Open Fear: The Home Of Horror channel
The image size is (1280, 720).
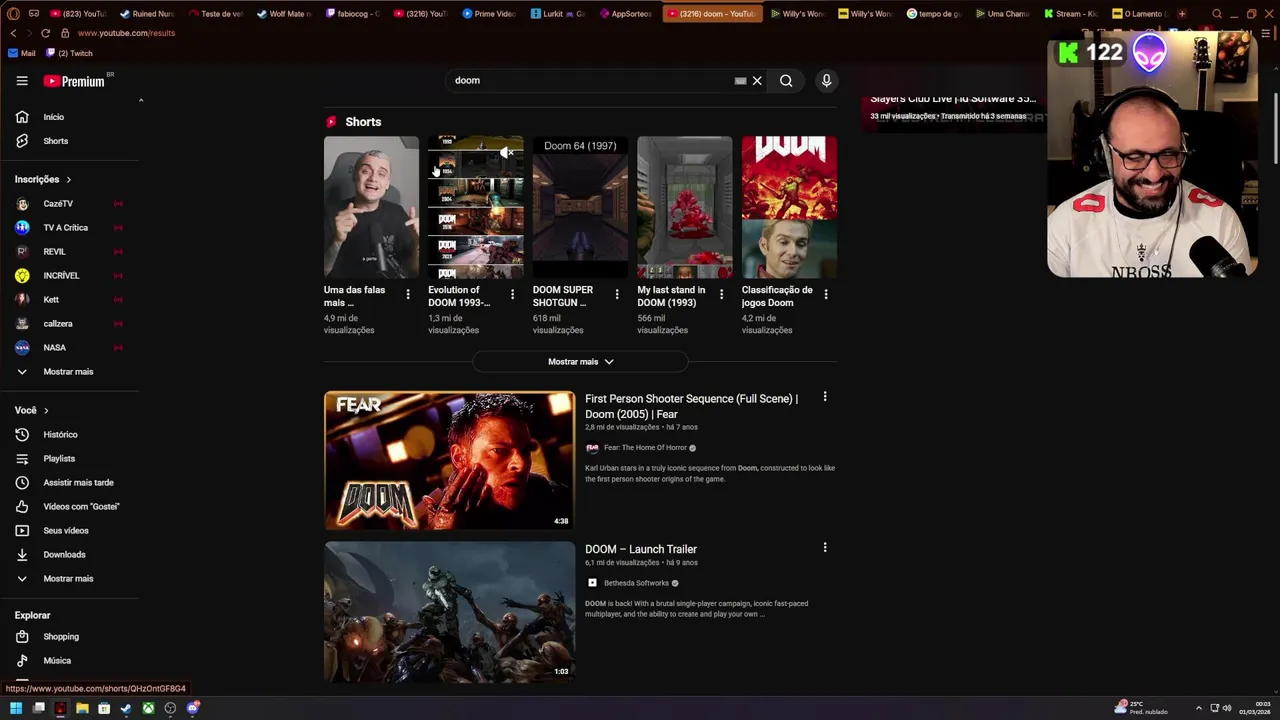pyautogui.click(x=645, y=448)
